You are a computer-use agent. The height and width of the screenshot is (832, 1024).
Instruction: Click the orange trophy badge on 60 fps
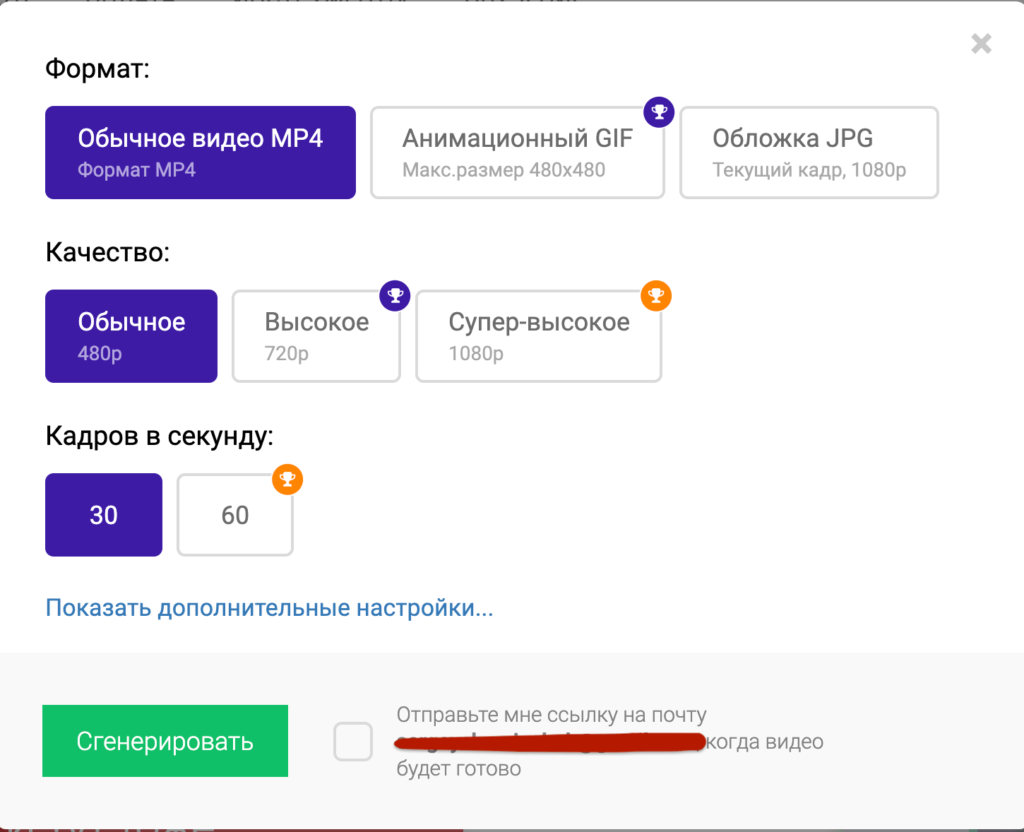[287, 479]
